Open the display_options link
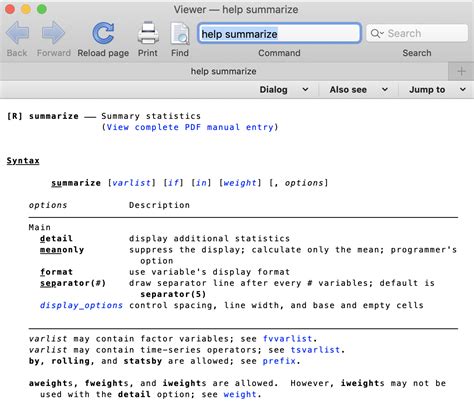The width and height of the screenshot is (474, 417). [x=81, y=305]
